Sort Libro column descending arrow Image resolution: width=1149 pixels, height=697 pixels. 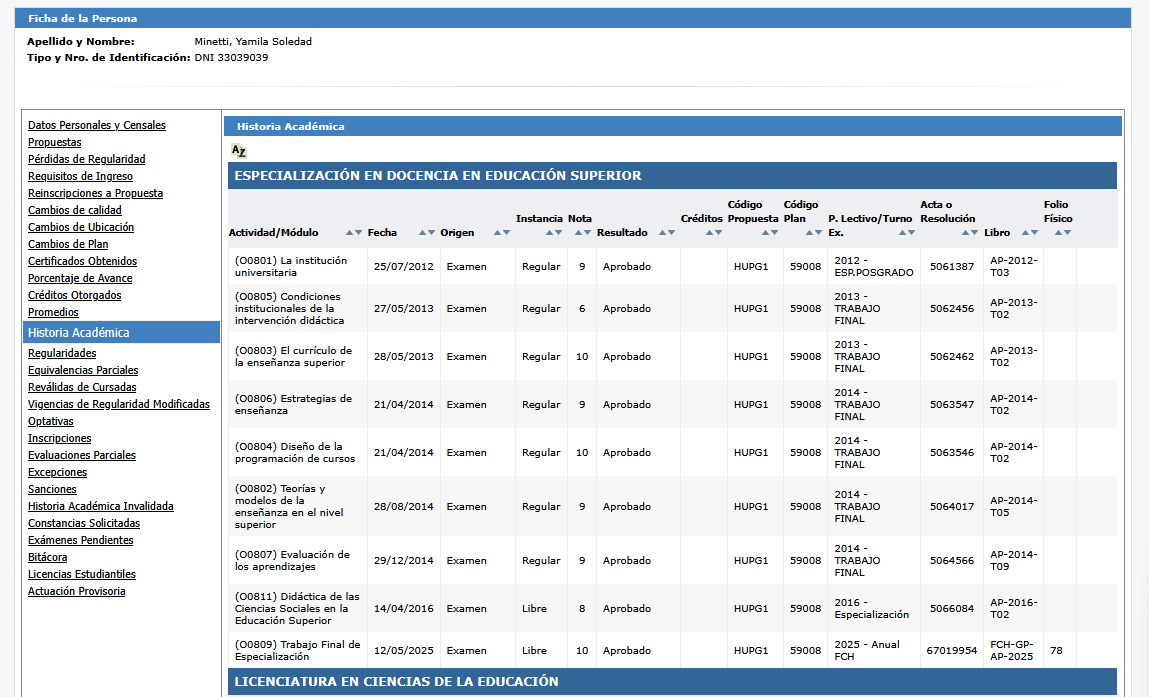[x=1035, y=232]
